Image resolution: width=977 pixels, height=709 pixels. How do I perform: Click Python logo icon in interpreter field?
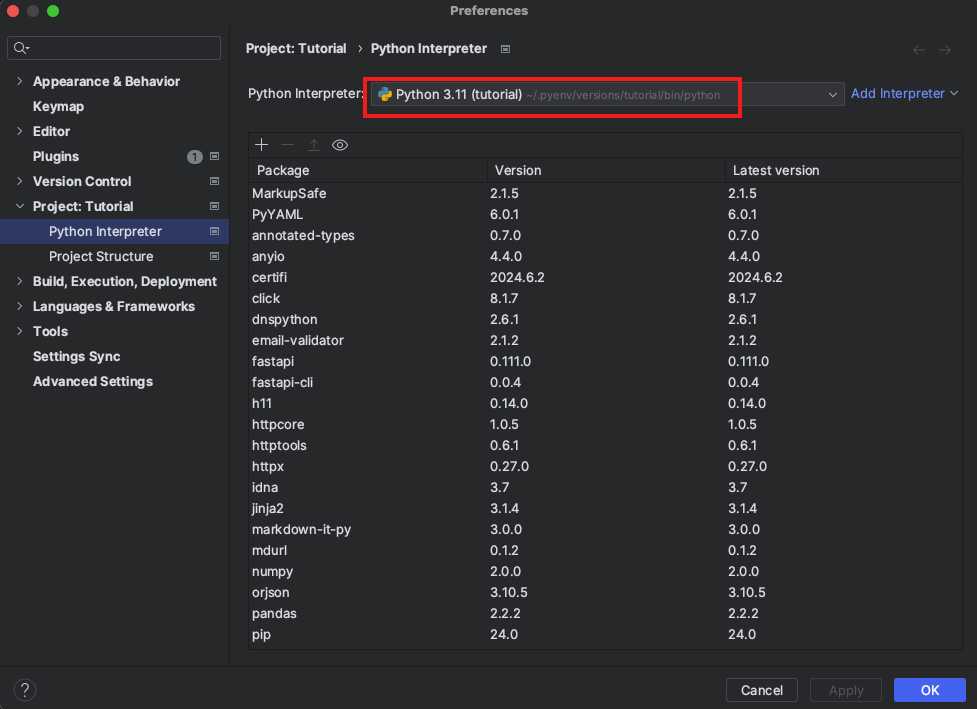(x=384, y=94)
